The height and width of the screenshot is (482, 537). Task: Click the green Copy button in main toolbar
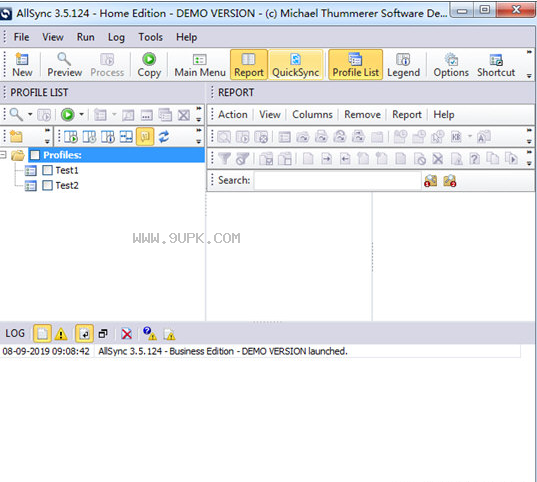tap(149, 65)
